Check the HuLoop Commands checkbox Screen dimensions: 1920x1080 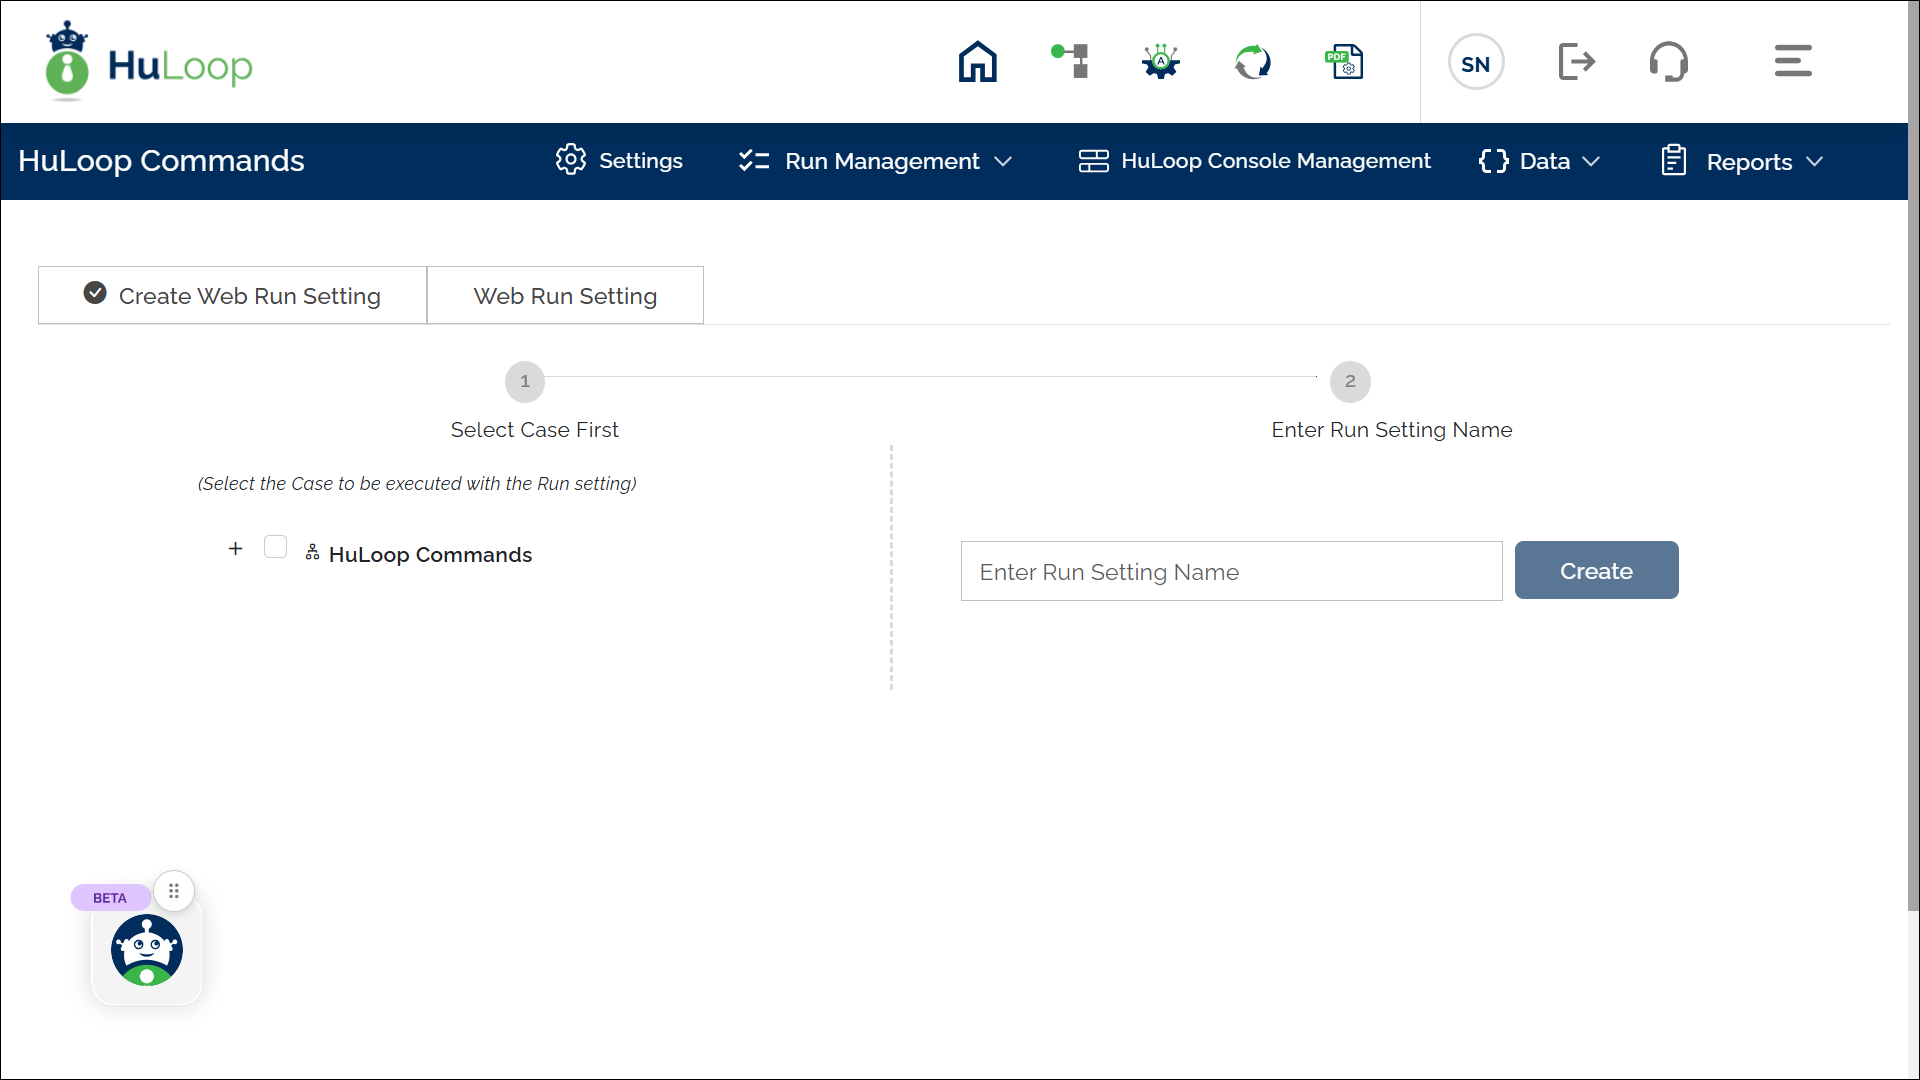pos(276,547)
